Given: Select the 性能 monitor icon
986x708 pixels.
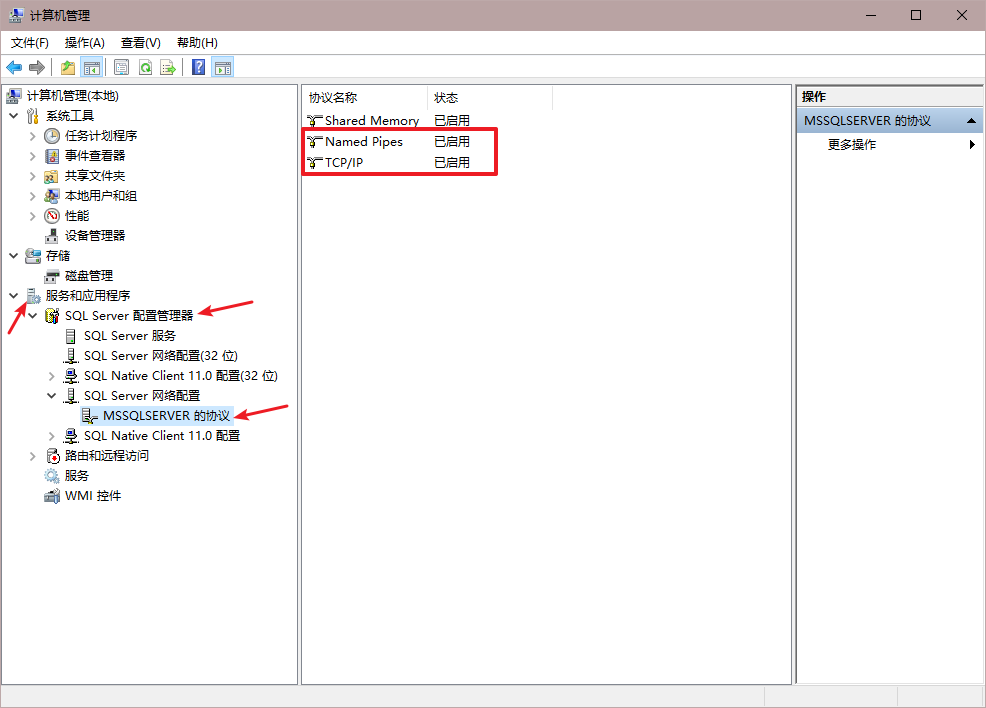Looking at the screenshot, I should [x=52, y=216].
